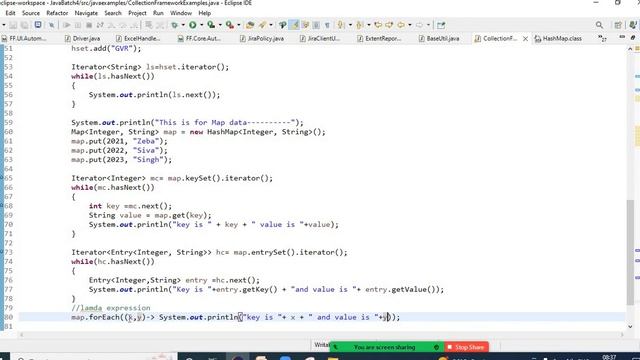Switch to the HashMap.class tab
640x360 pixels.
point(558,38)
